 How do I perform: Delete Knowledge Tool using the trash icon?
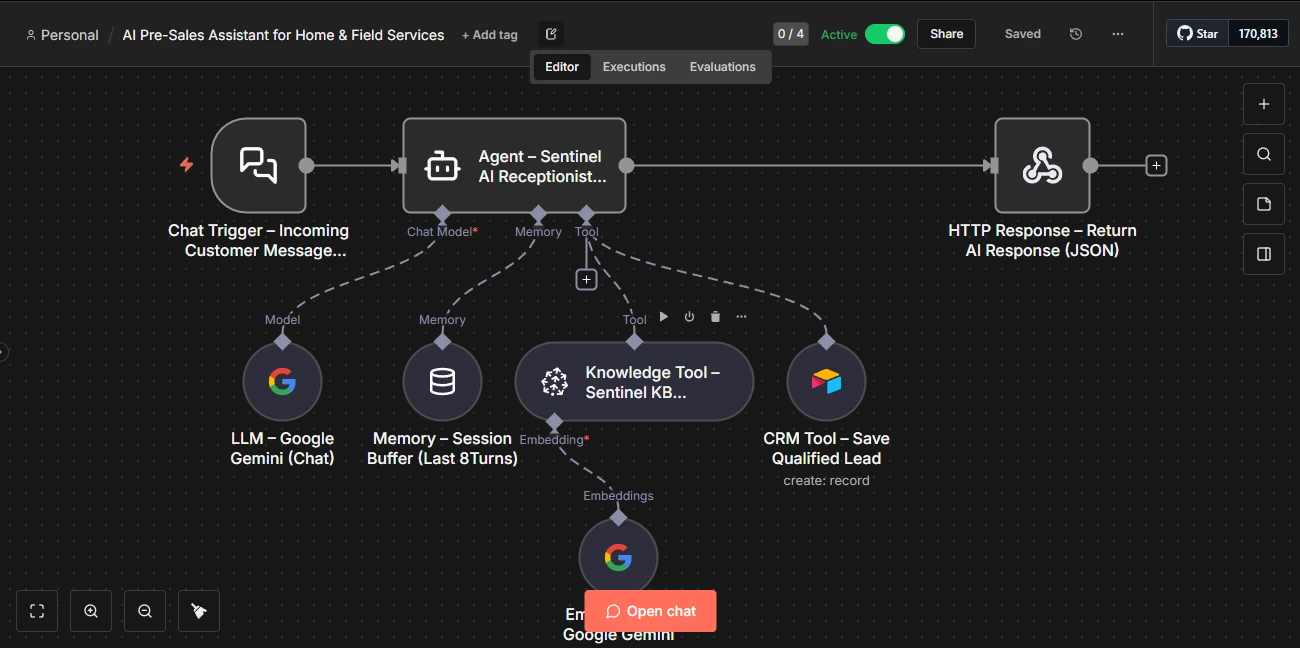[x=715, y=316]
